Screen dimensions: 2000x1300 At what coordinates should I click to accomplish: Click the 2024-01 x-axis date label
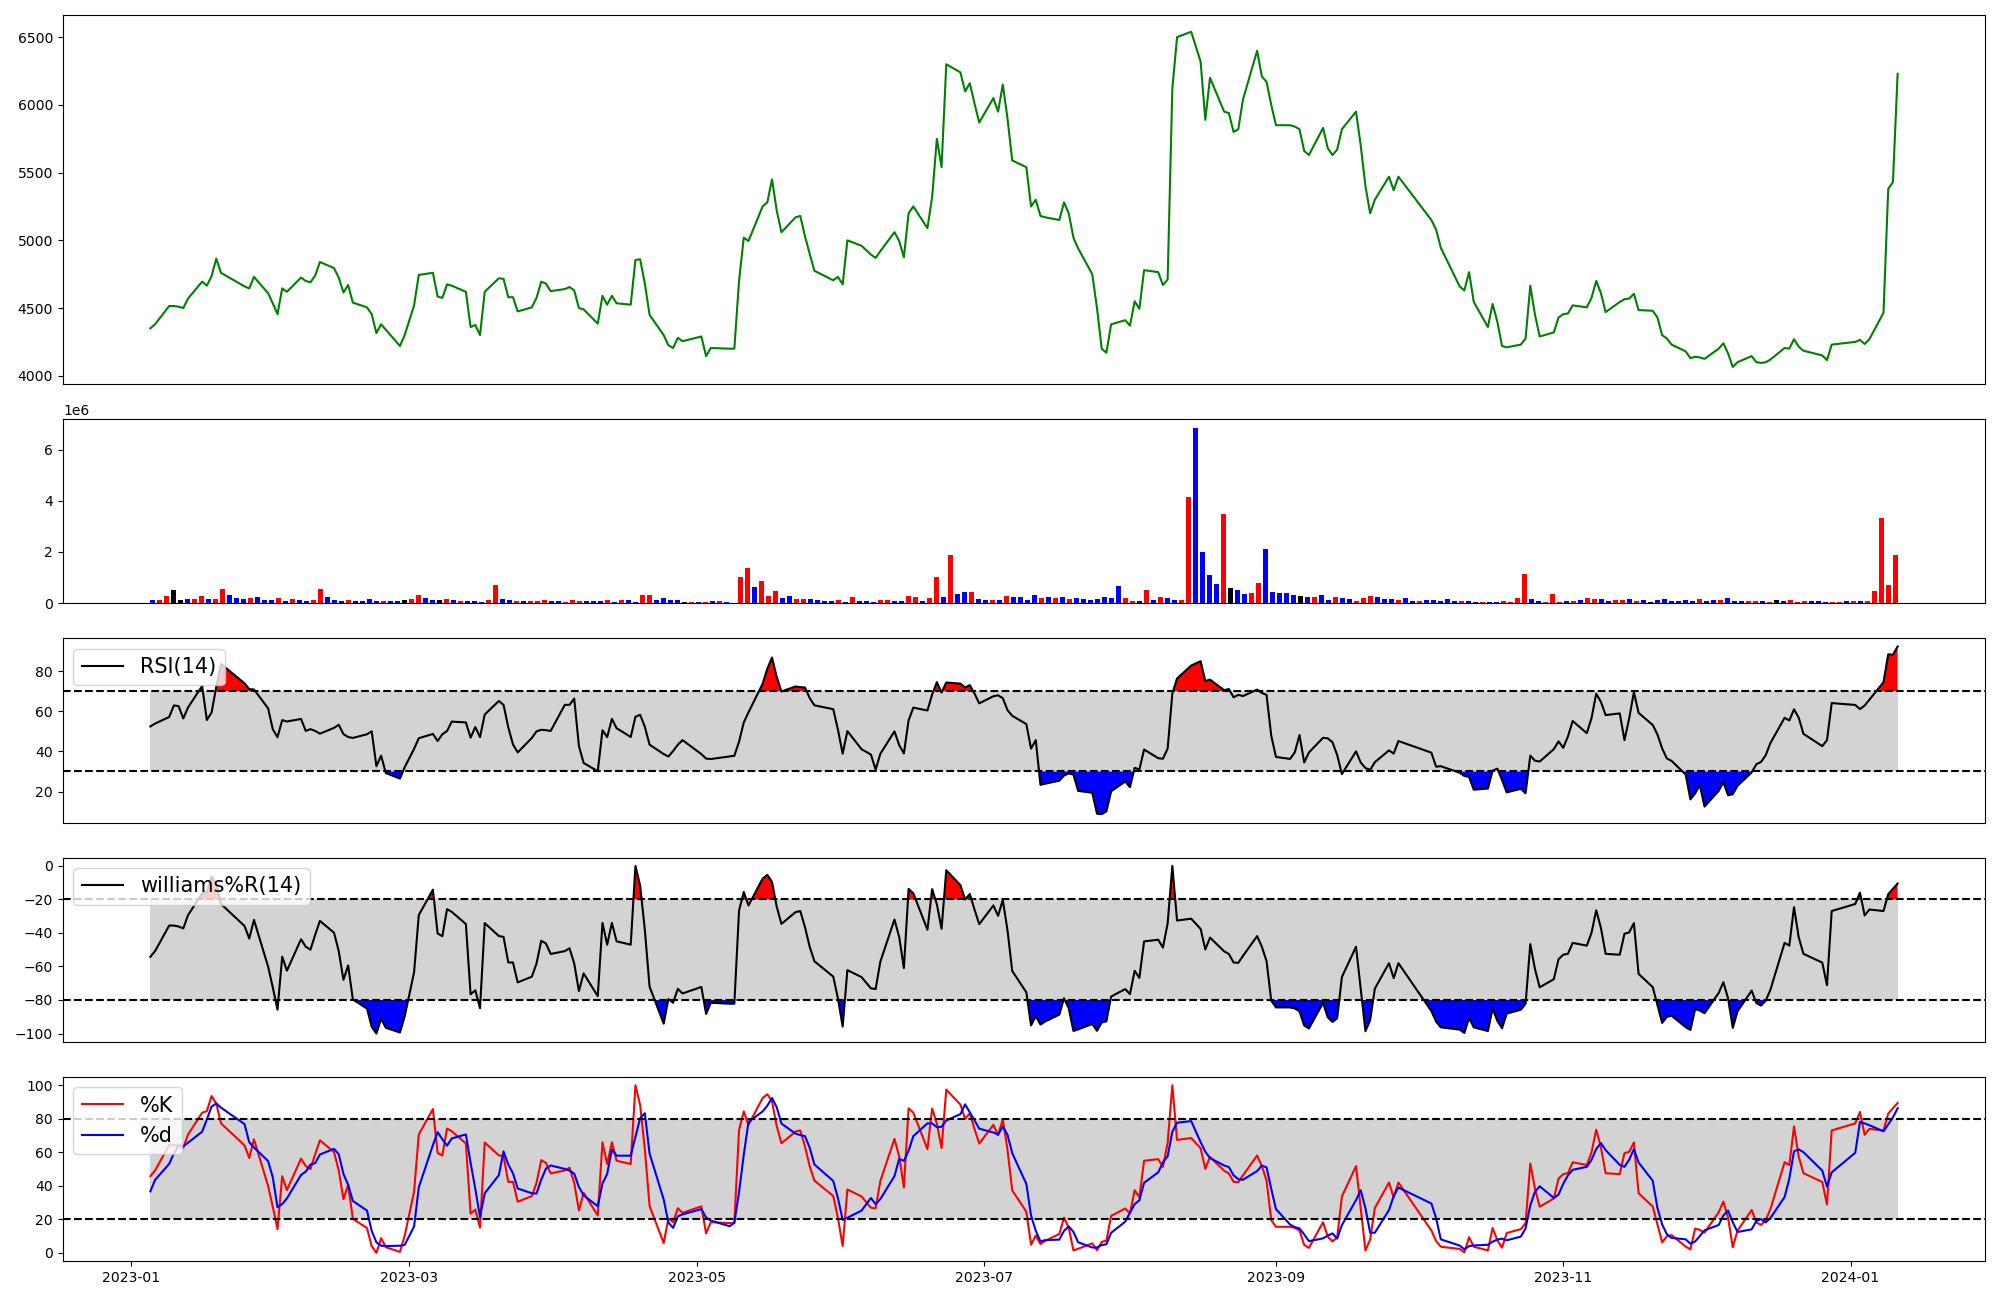coord(1850,1277)
